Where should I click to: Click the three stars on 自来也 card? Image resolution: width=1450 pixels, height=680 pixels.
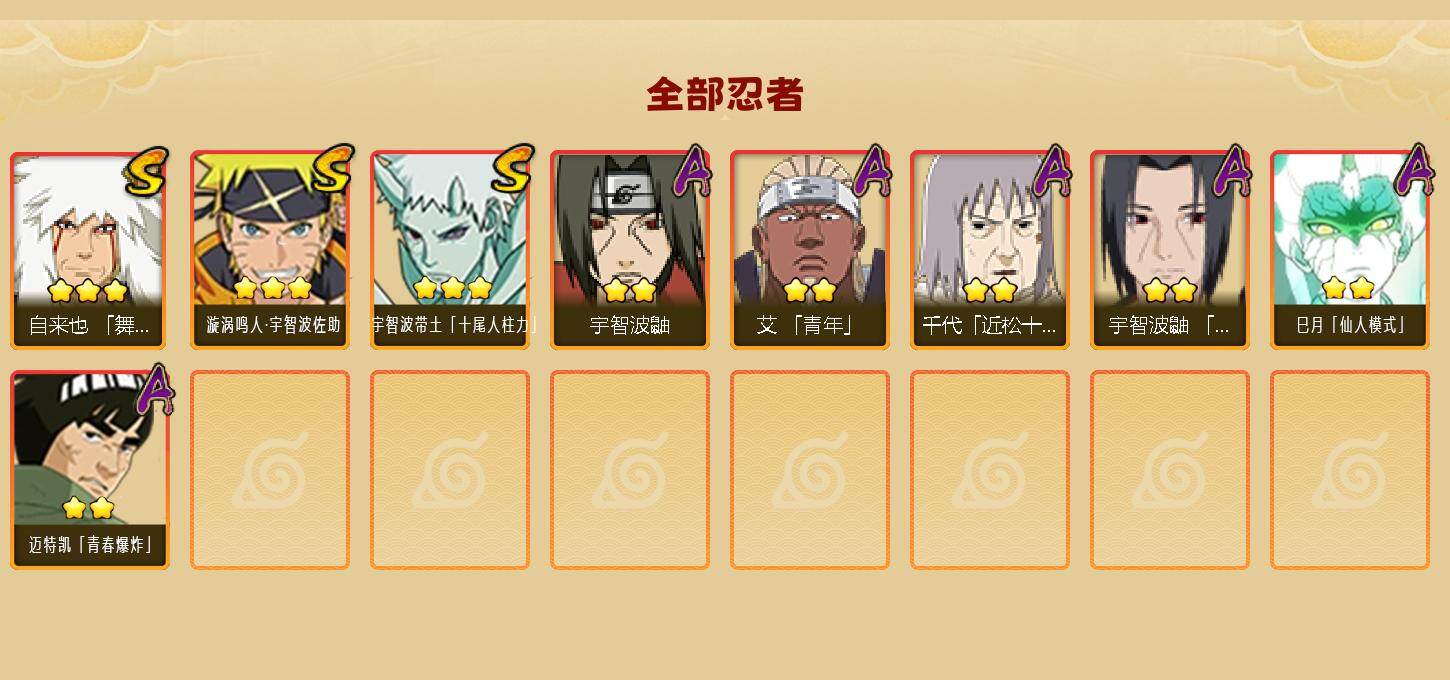(88, 291)
